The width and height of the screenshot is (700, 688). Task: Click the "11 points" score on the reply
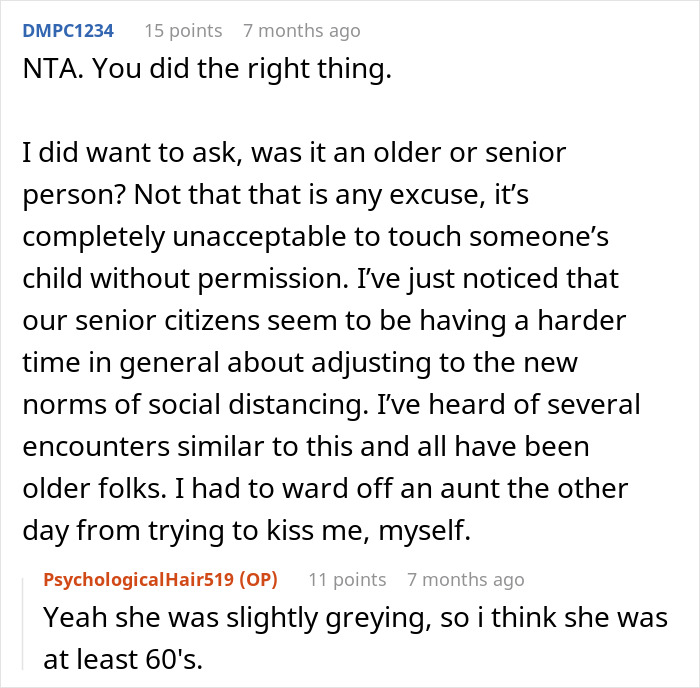(347, 579)
